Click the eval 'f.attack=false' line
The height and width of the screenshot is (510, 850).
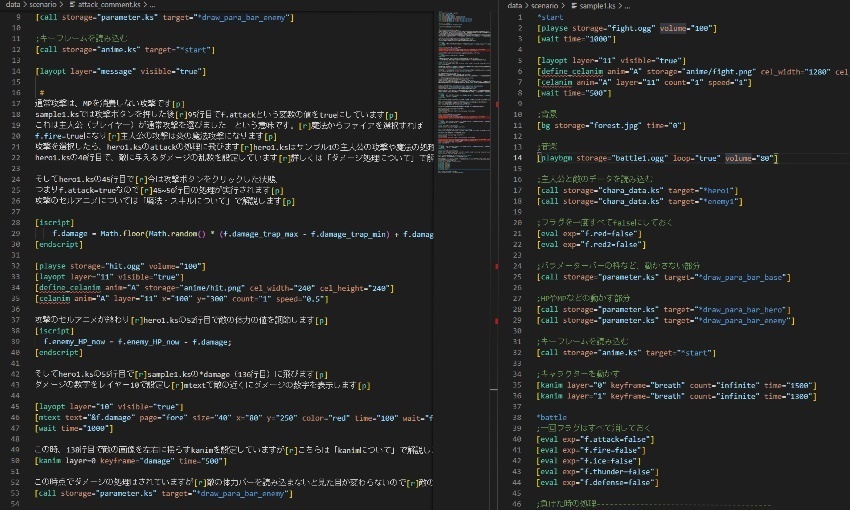596,439
